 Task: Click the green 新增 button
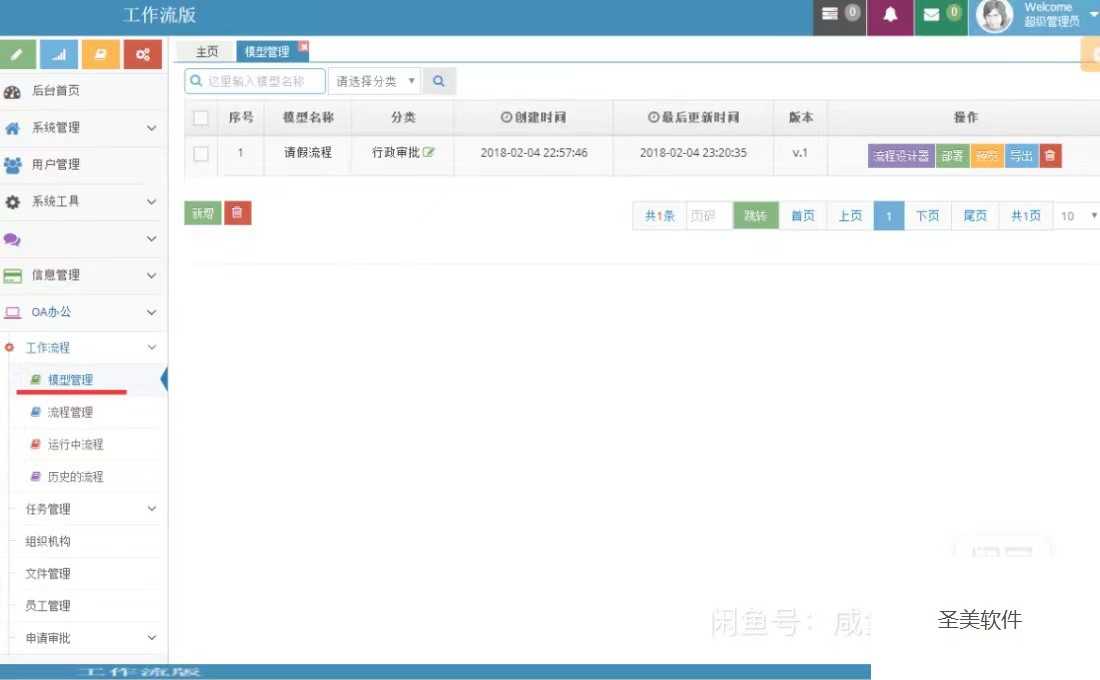(x=203, y=213)
